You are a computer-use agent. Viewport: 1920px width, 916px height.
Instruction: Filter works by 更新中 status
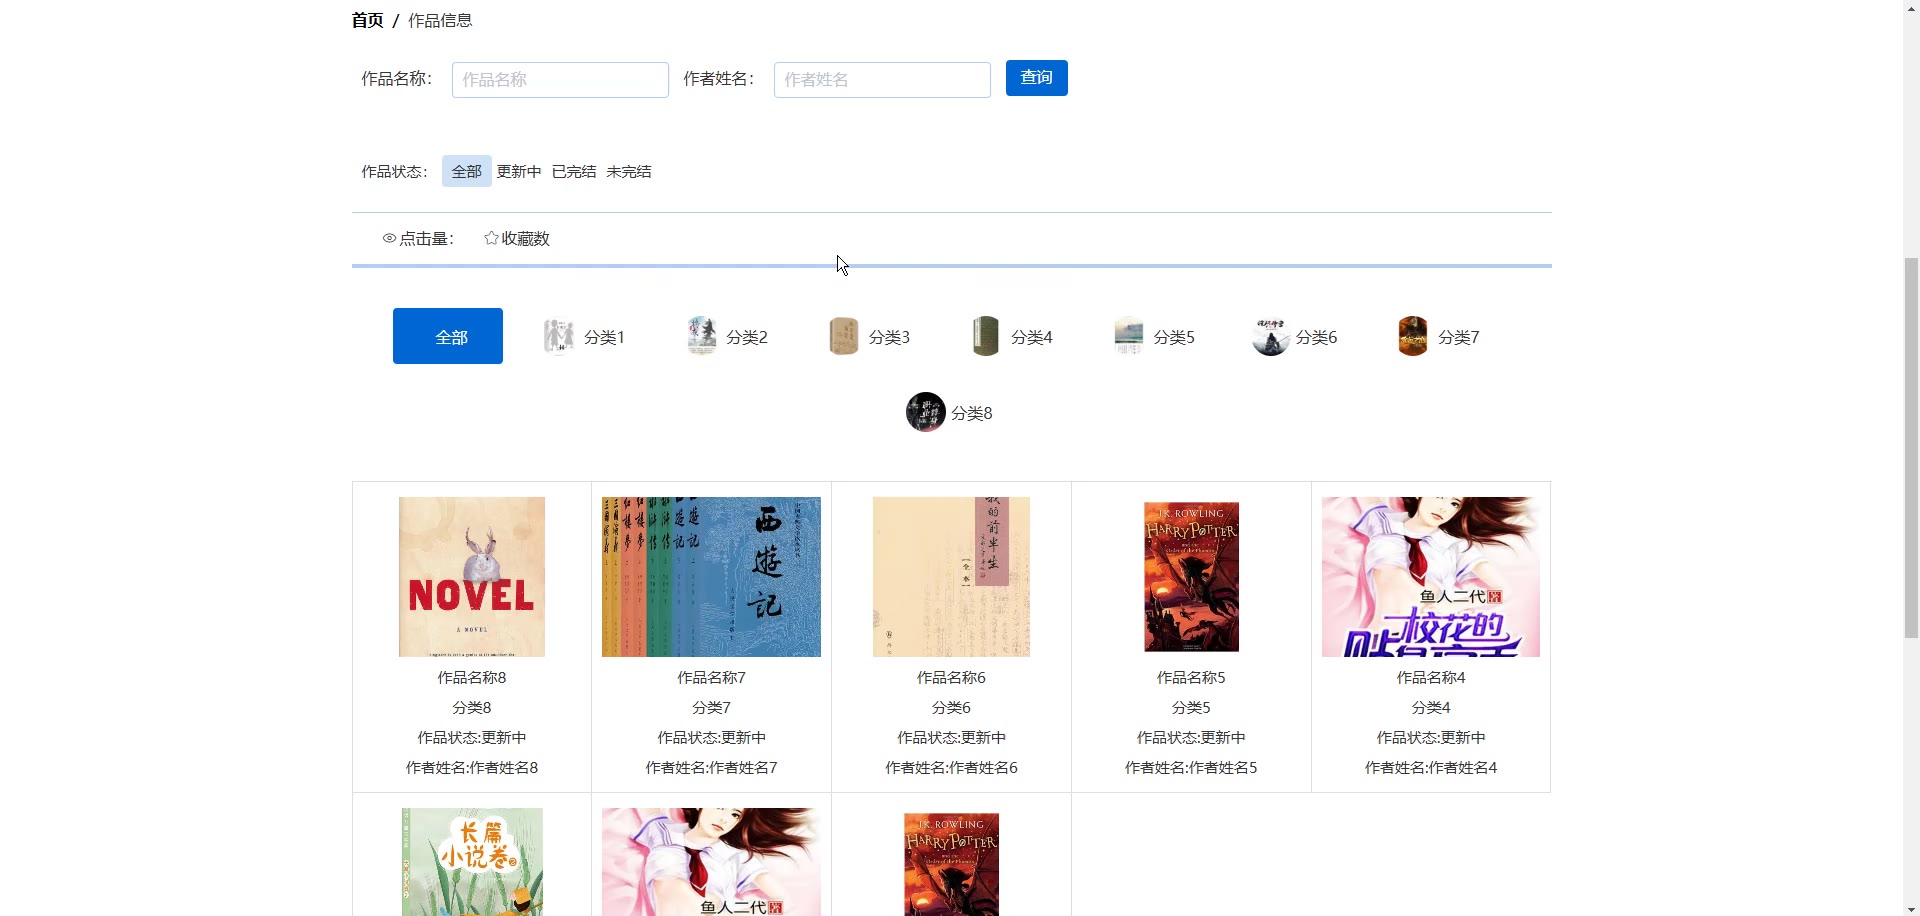[x=519, y=171]
